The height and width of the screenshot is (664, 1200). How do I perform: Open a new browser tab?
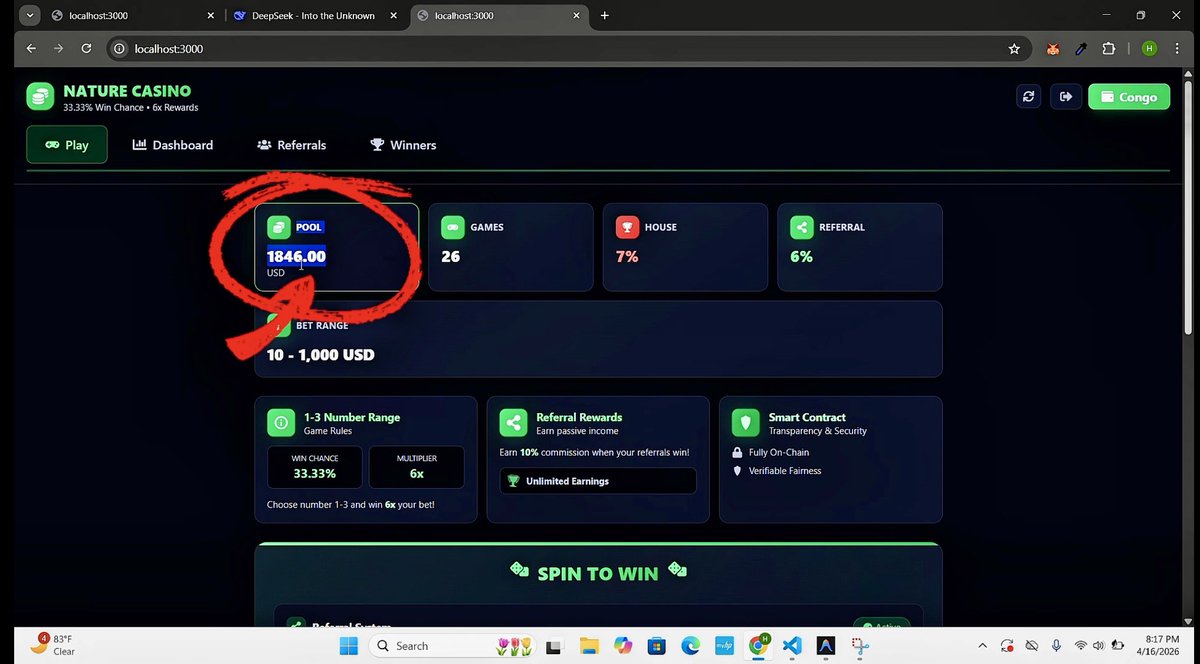click(x=605, y=16)
